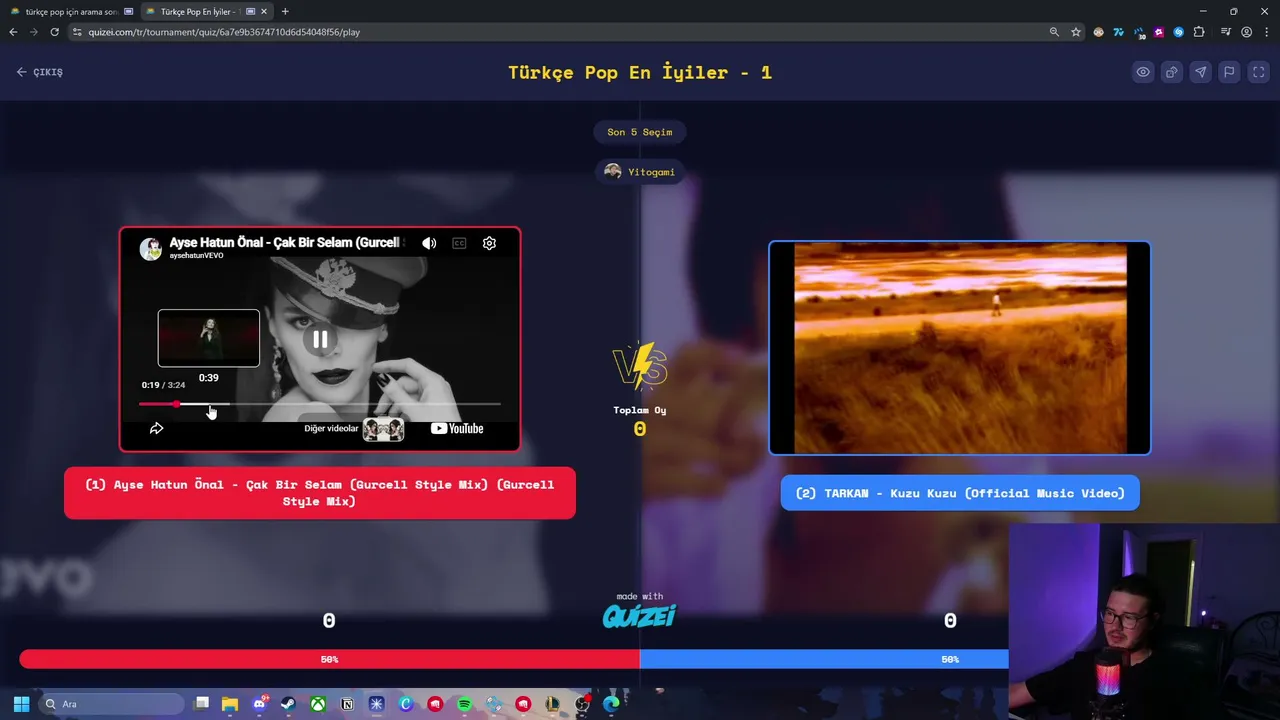This screenshot has width=1280, height=720.
Task: Report quiz with the flag icon
Action: click(x=1230, y=72)
